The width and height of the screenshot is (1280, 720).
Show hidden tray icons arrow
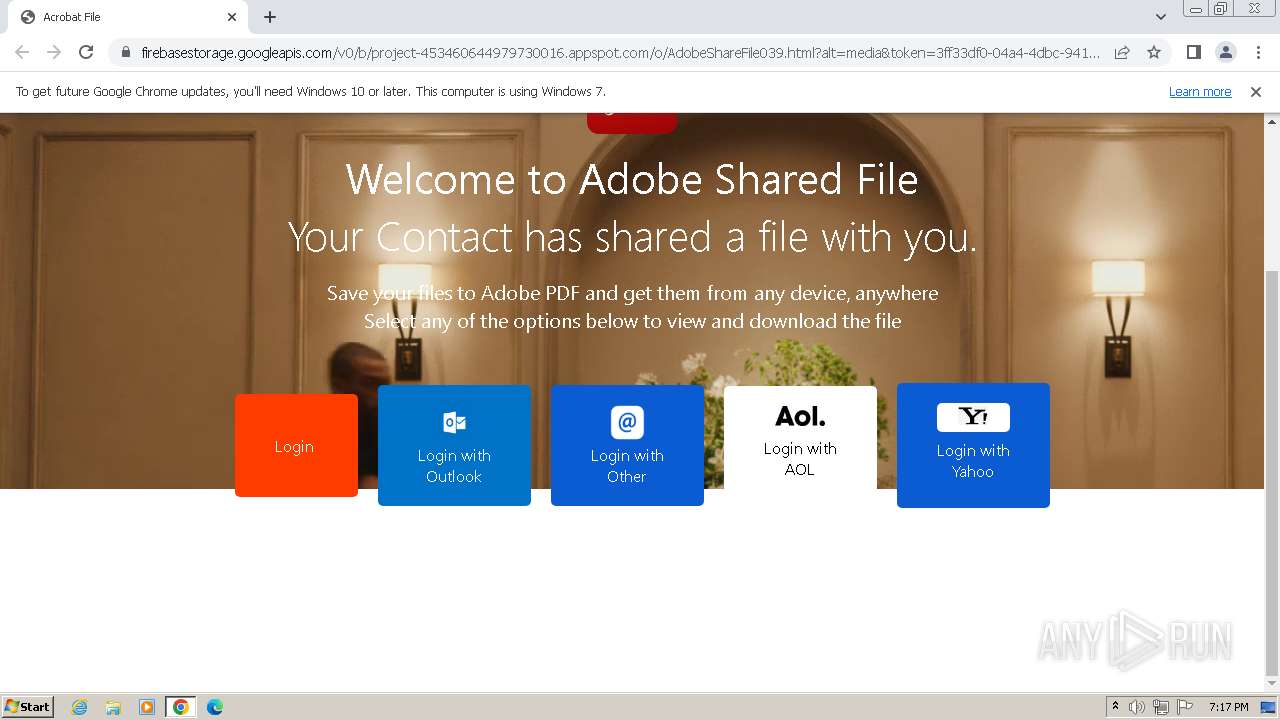1115,707
